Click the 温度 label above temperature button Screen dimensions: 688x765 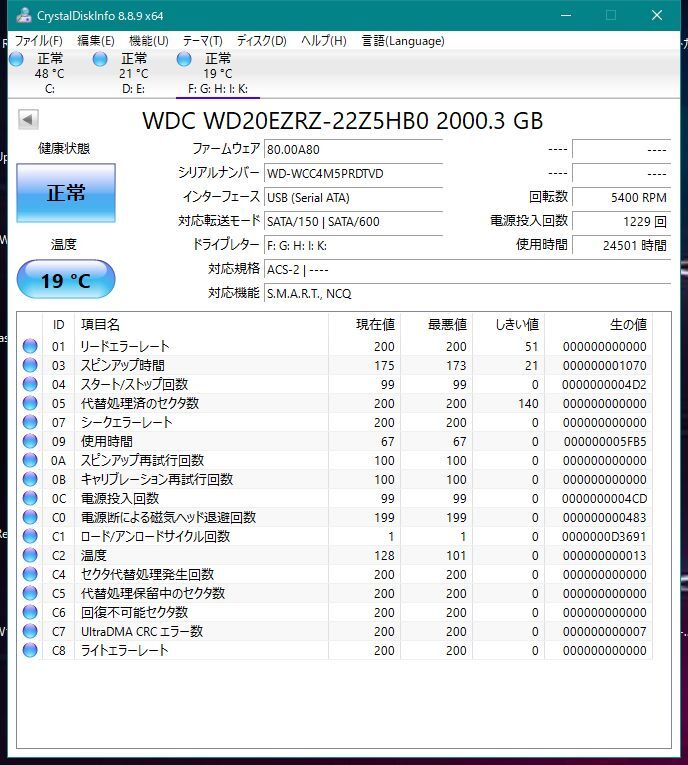64,244
